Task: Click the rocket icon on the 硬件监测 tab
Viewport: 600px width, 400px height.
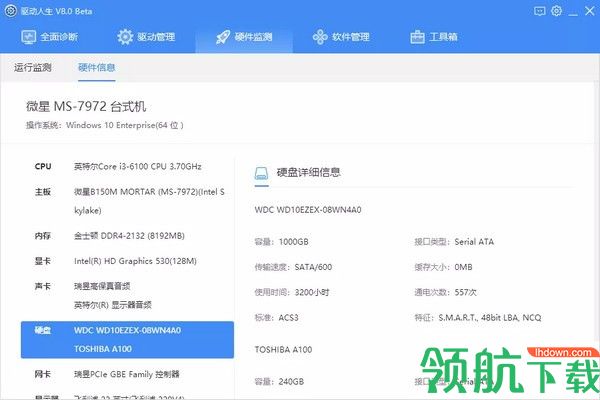Action: click(223, 37)
